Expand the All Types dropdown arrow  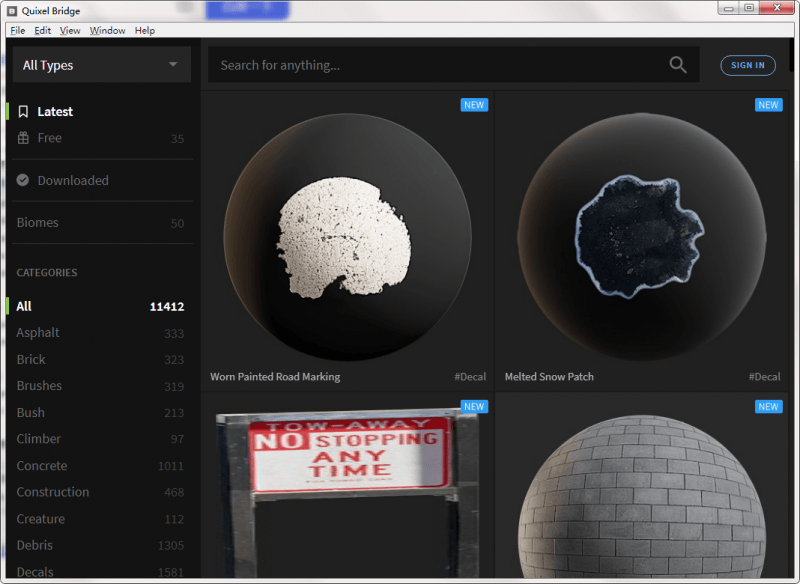coord(173,65)
